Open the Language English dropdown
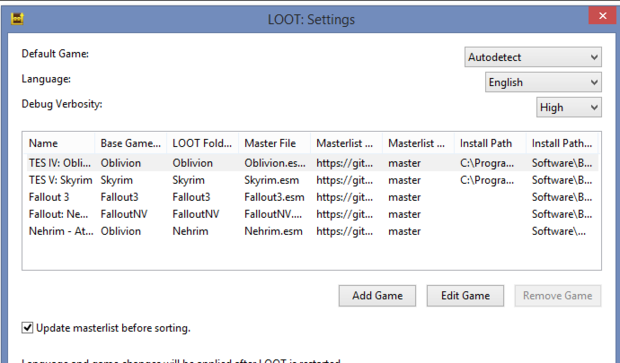 click(543, 82)
